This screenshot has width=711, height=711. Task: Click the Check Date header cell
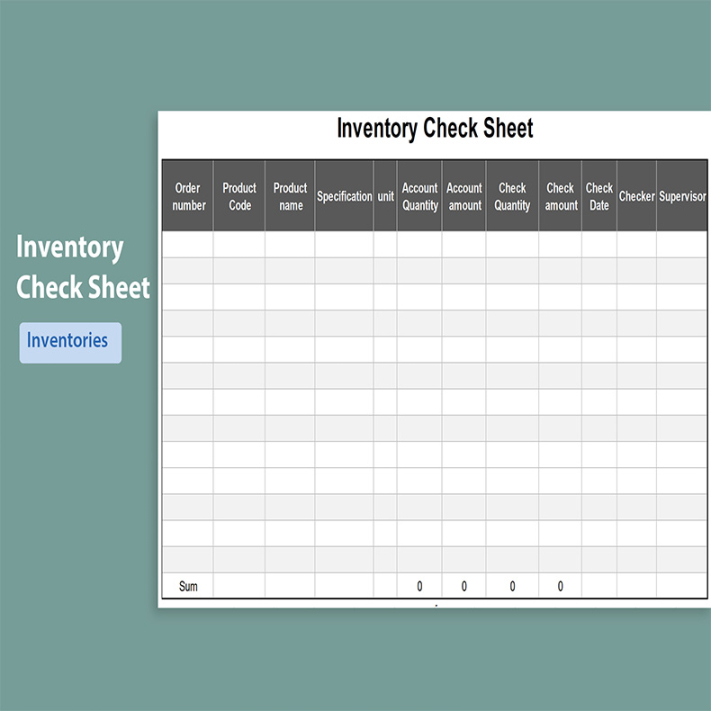[599, 196]
